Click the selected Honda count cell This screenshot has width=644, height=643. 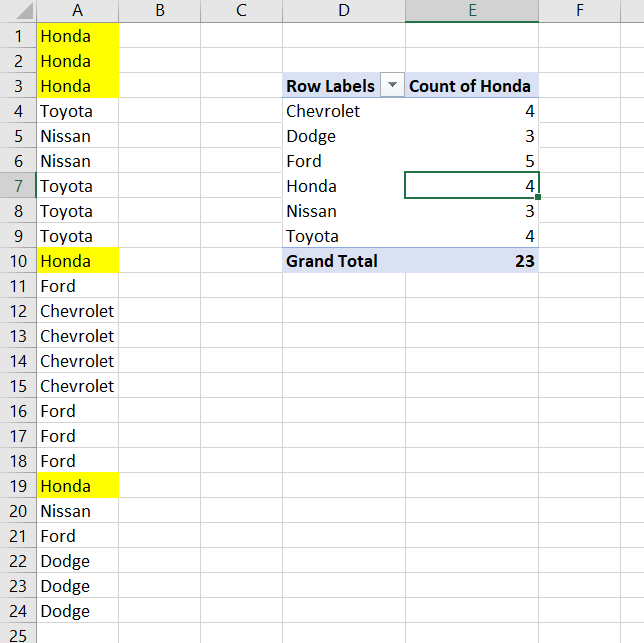(472, 186)
